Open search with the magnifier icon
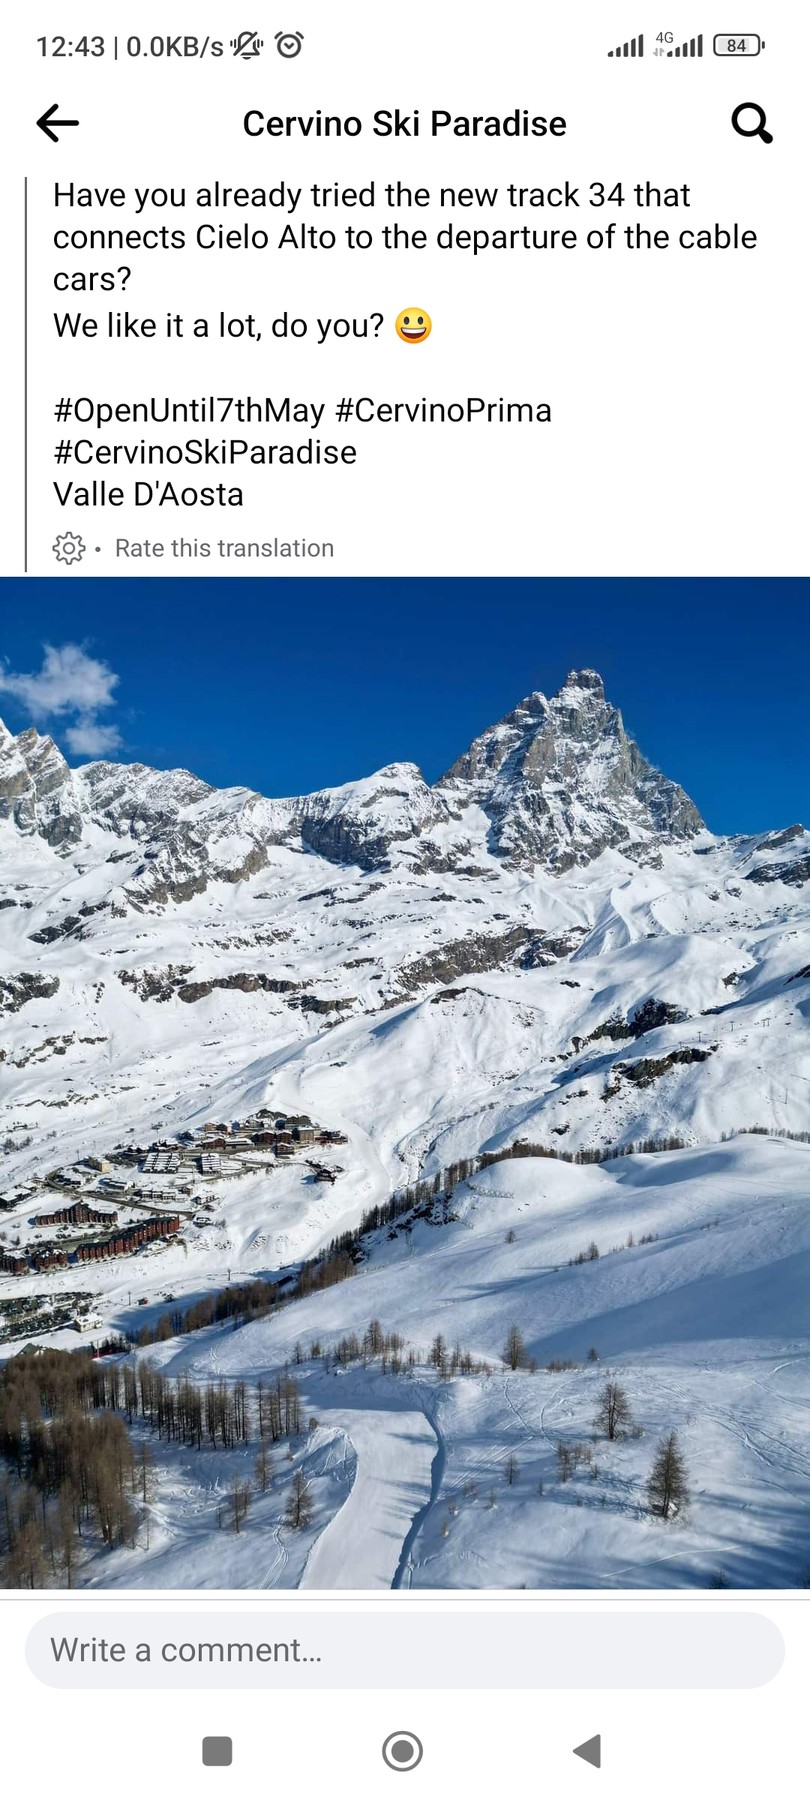Screen dimensions: 810x1800 (751, 123)
